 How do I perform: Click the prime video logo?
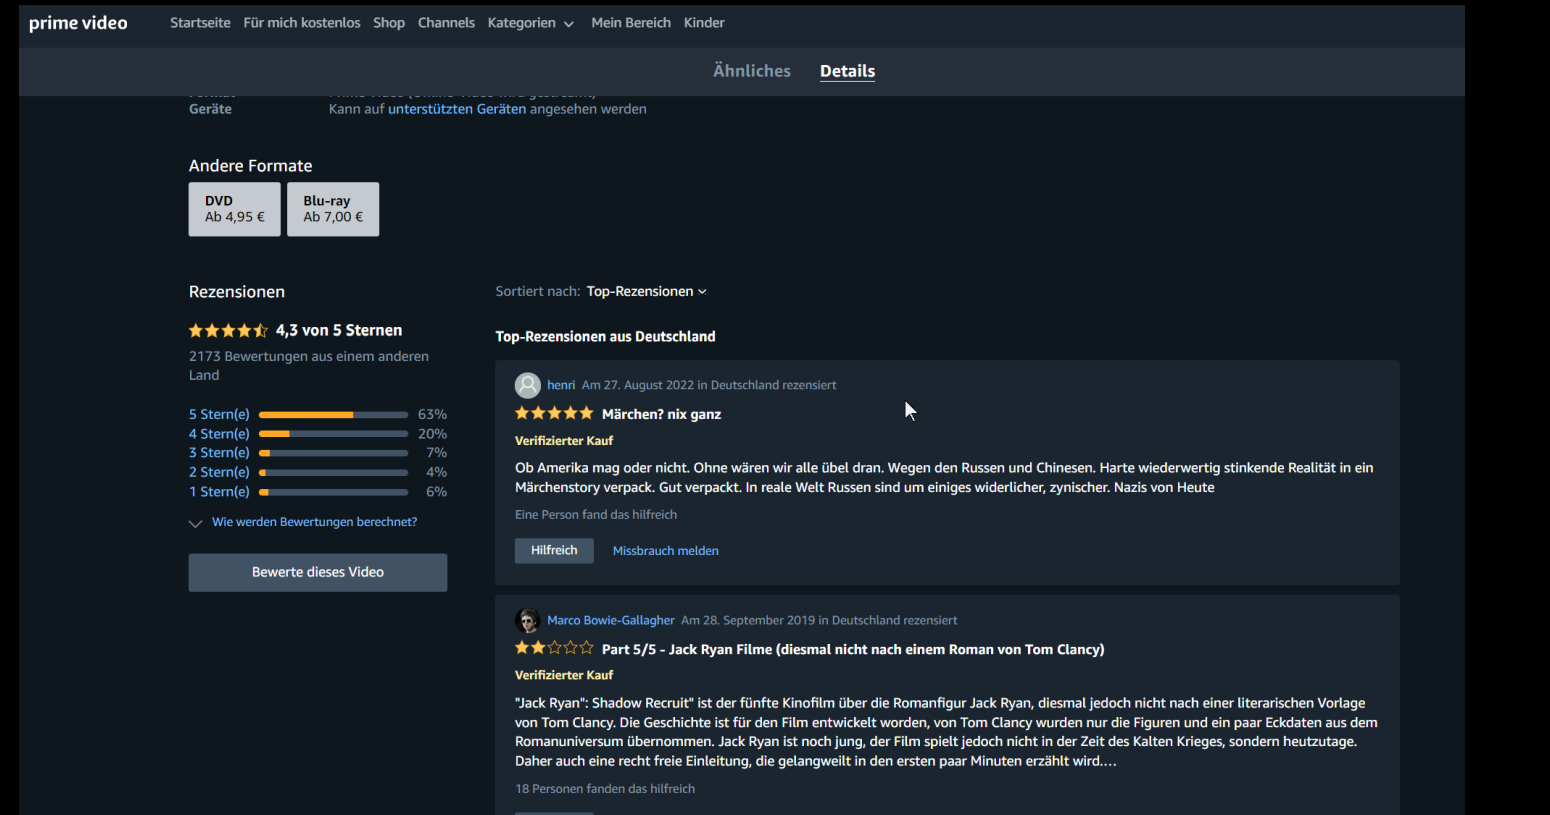pos(78,23)
